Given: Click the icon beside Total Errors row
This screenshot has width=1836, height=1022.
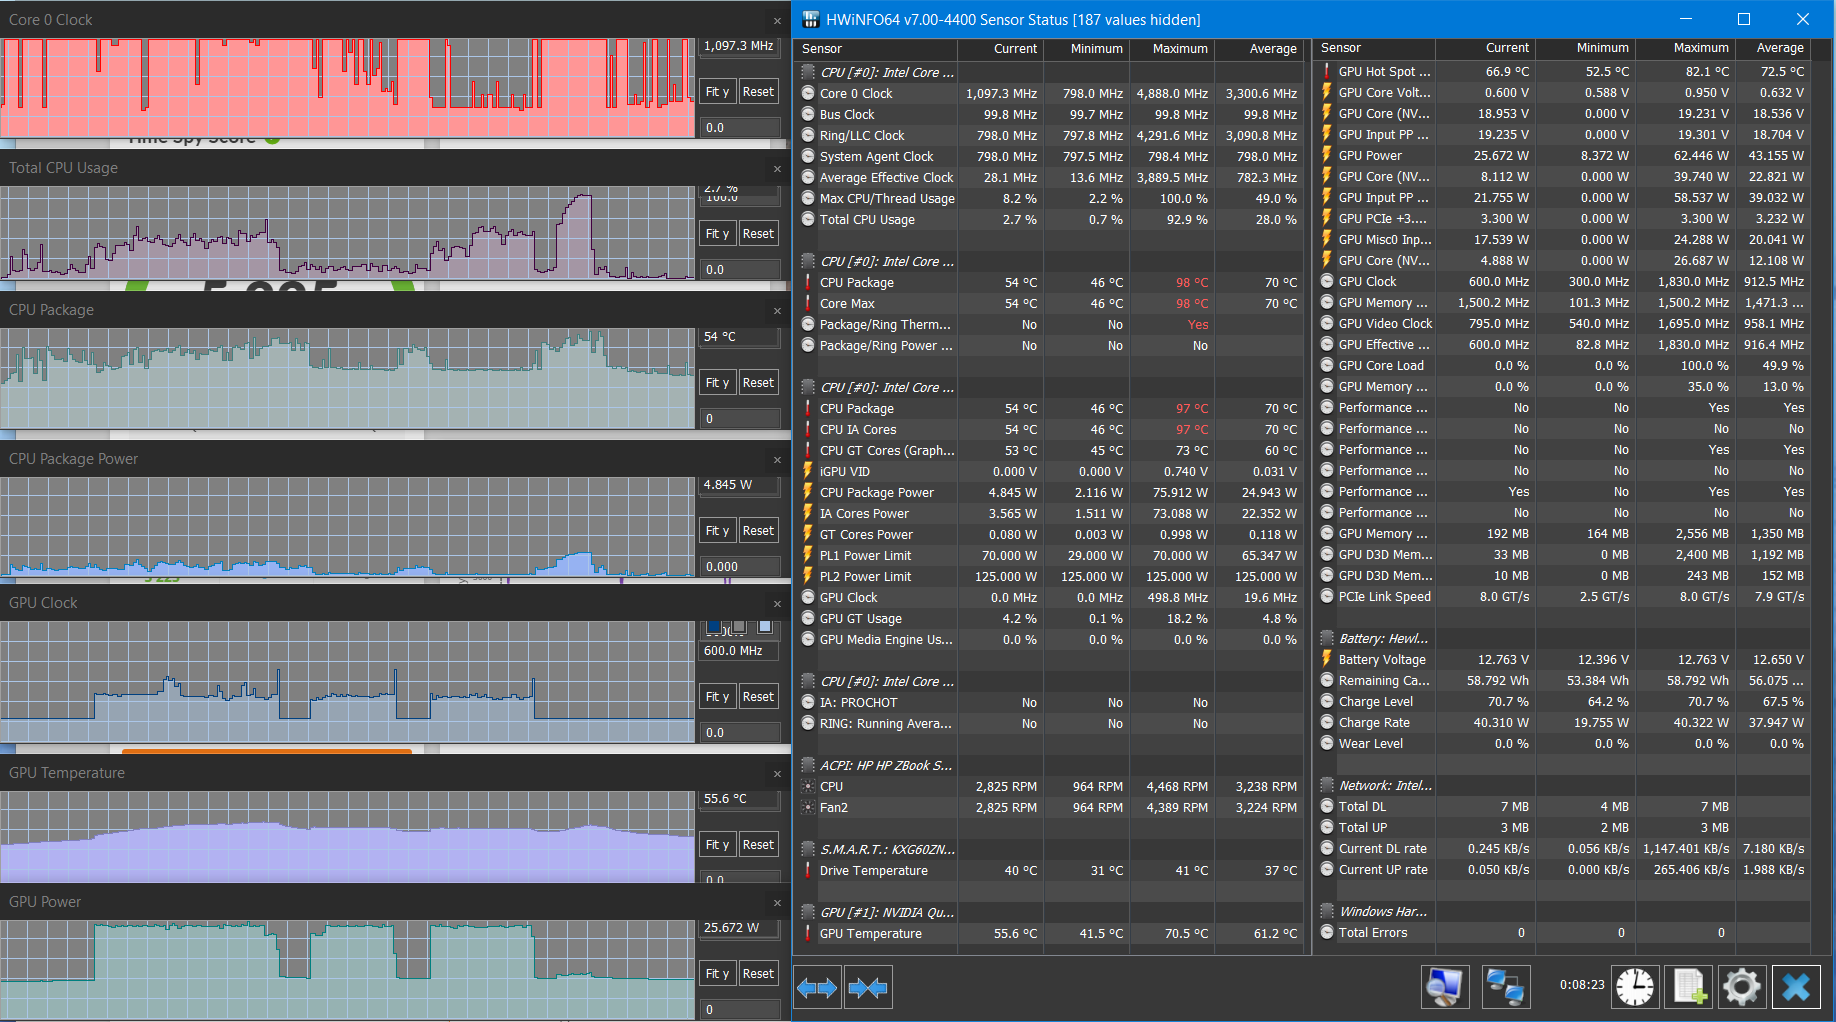Looking at the screenshot, I should pos(1327,932).
